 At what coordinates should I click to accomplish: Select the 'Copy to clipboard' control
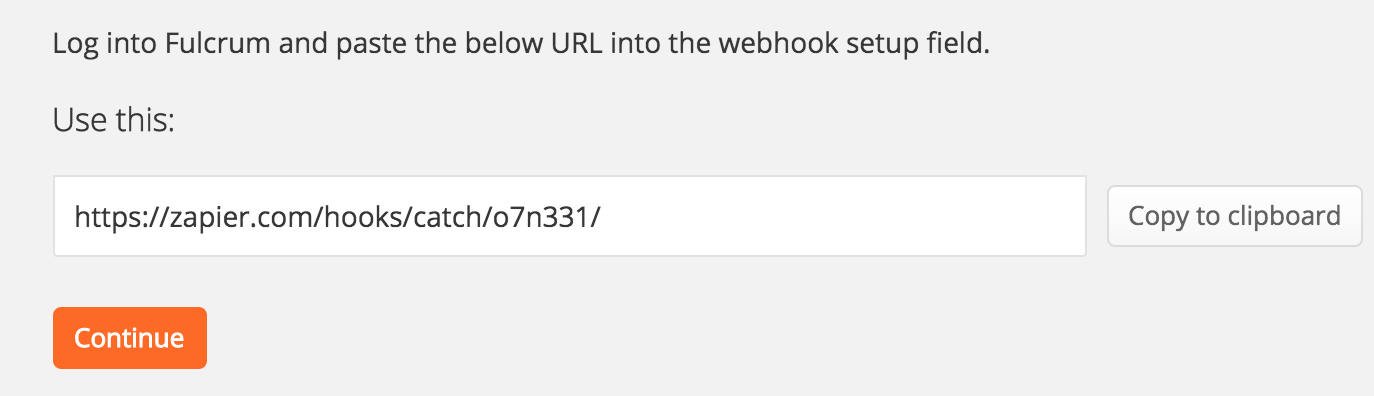coord(1235,216)
